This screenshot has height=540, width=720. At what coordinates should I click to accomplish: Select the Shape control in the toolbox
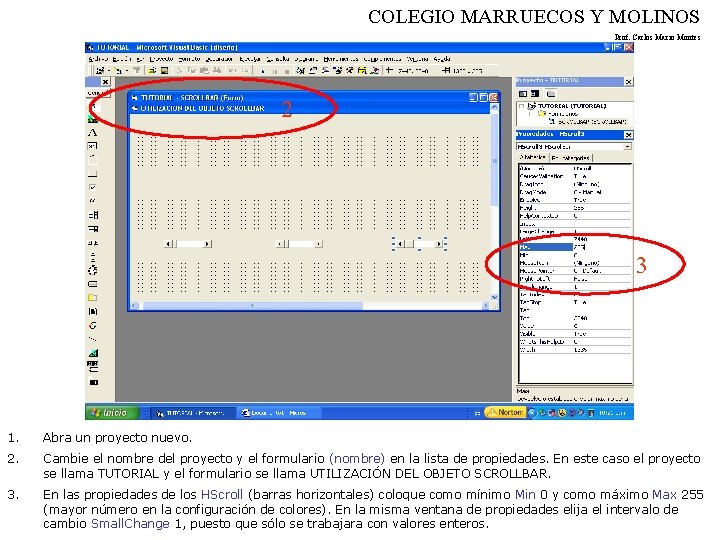93,325
